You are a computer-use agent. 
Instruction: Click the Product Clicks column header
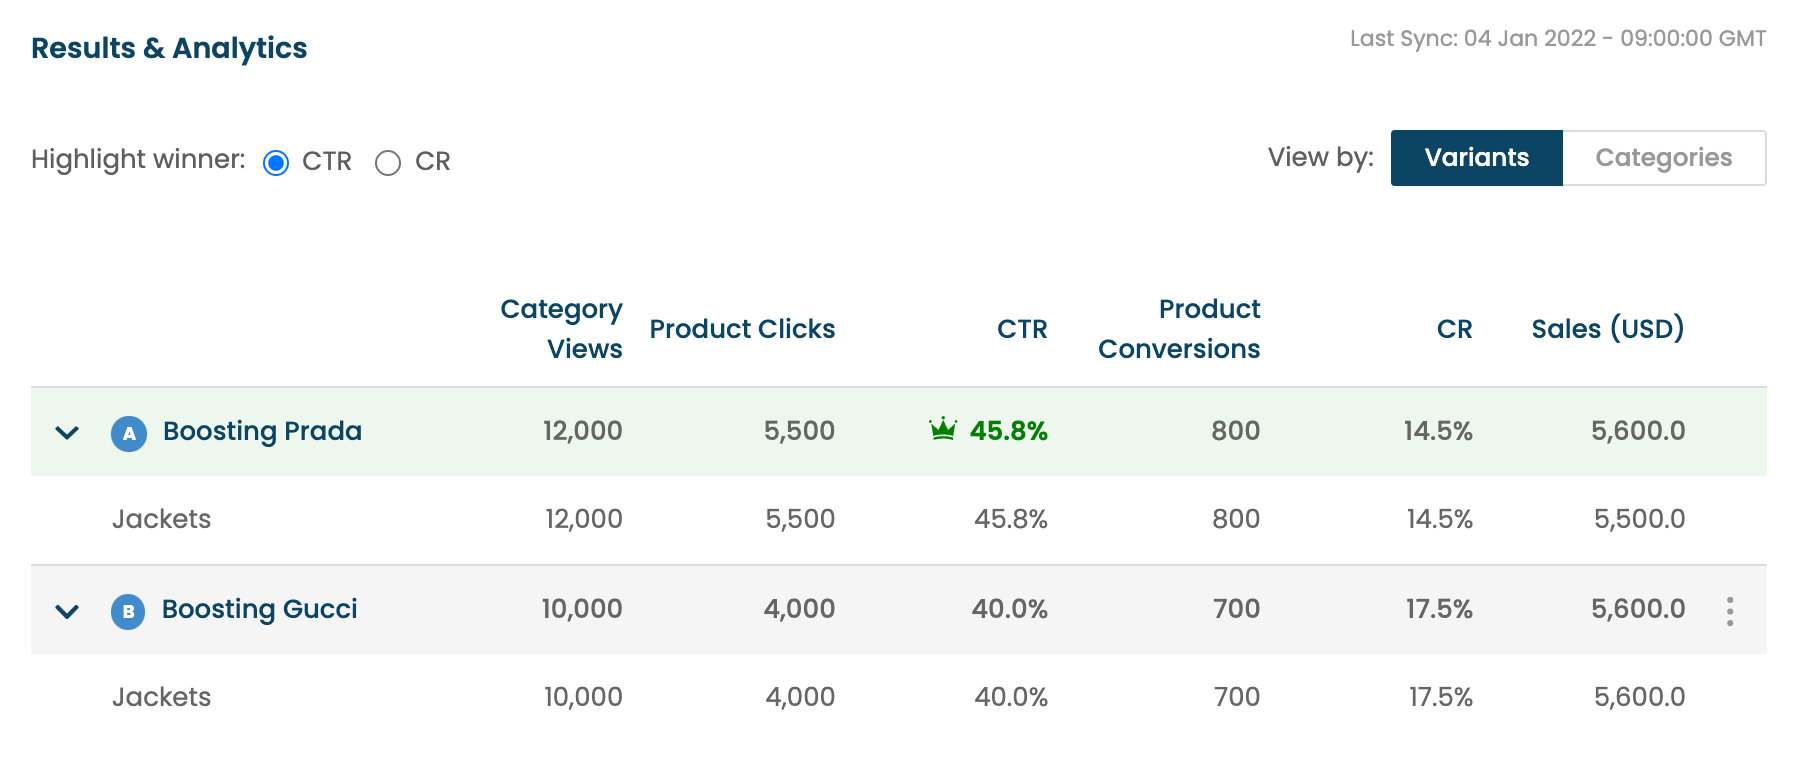point(742,329)
